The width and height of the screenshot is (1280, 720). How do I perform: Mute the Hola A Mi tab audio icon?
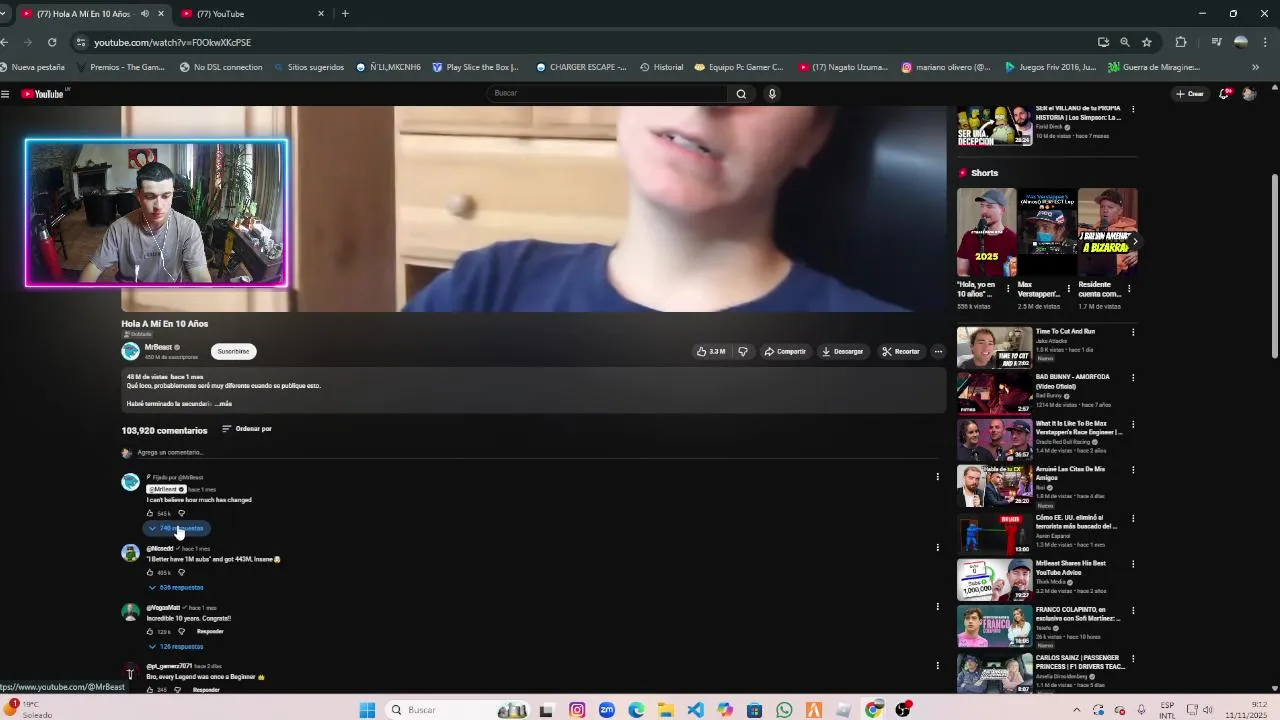[x=145, y=14]
